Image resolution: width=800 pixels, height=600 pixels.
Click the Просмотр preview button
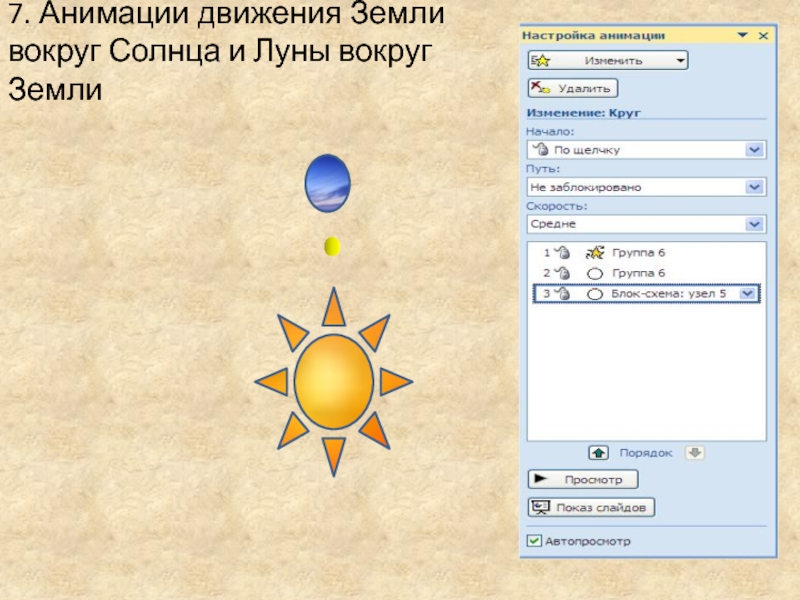(x=583, y=480)
